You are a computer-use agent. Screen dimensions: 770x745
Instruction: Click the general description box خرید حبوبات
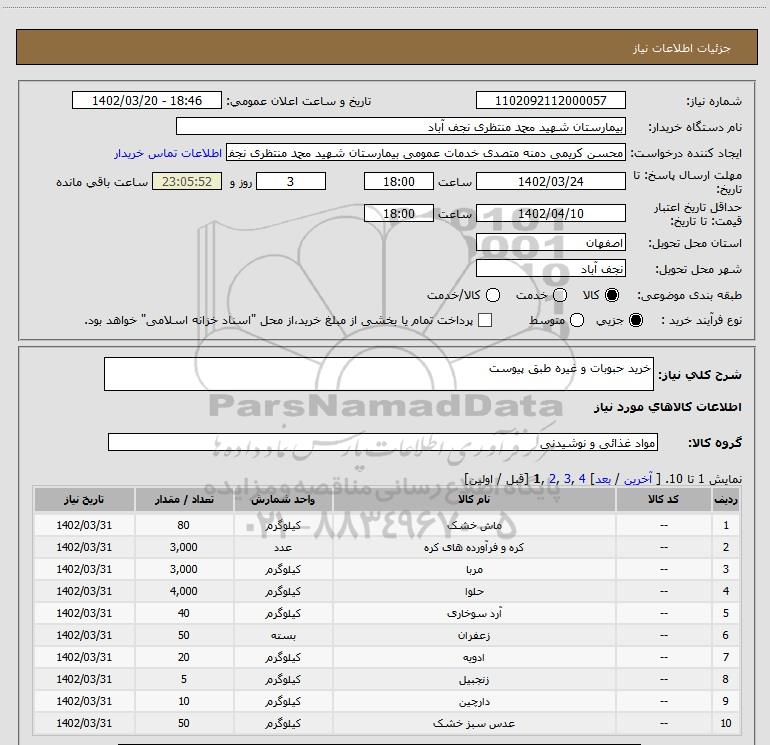(379, 374)
